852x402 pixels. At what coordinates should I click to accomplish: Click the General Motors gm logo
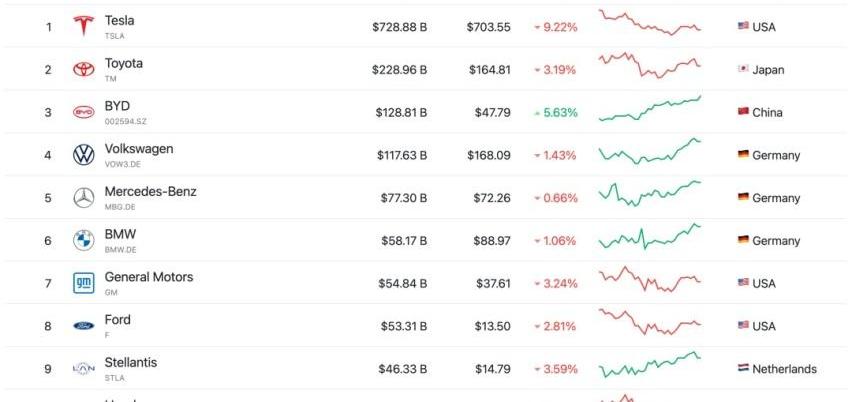(x=84, y=283)
